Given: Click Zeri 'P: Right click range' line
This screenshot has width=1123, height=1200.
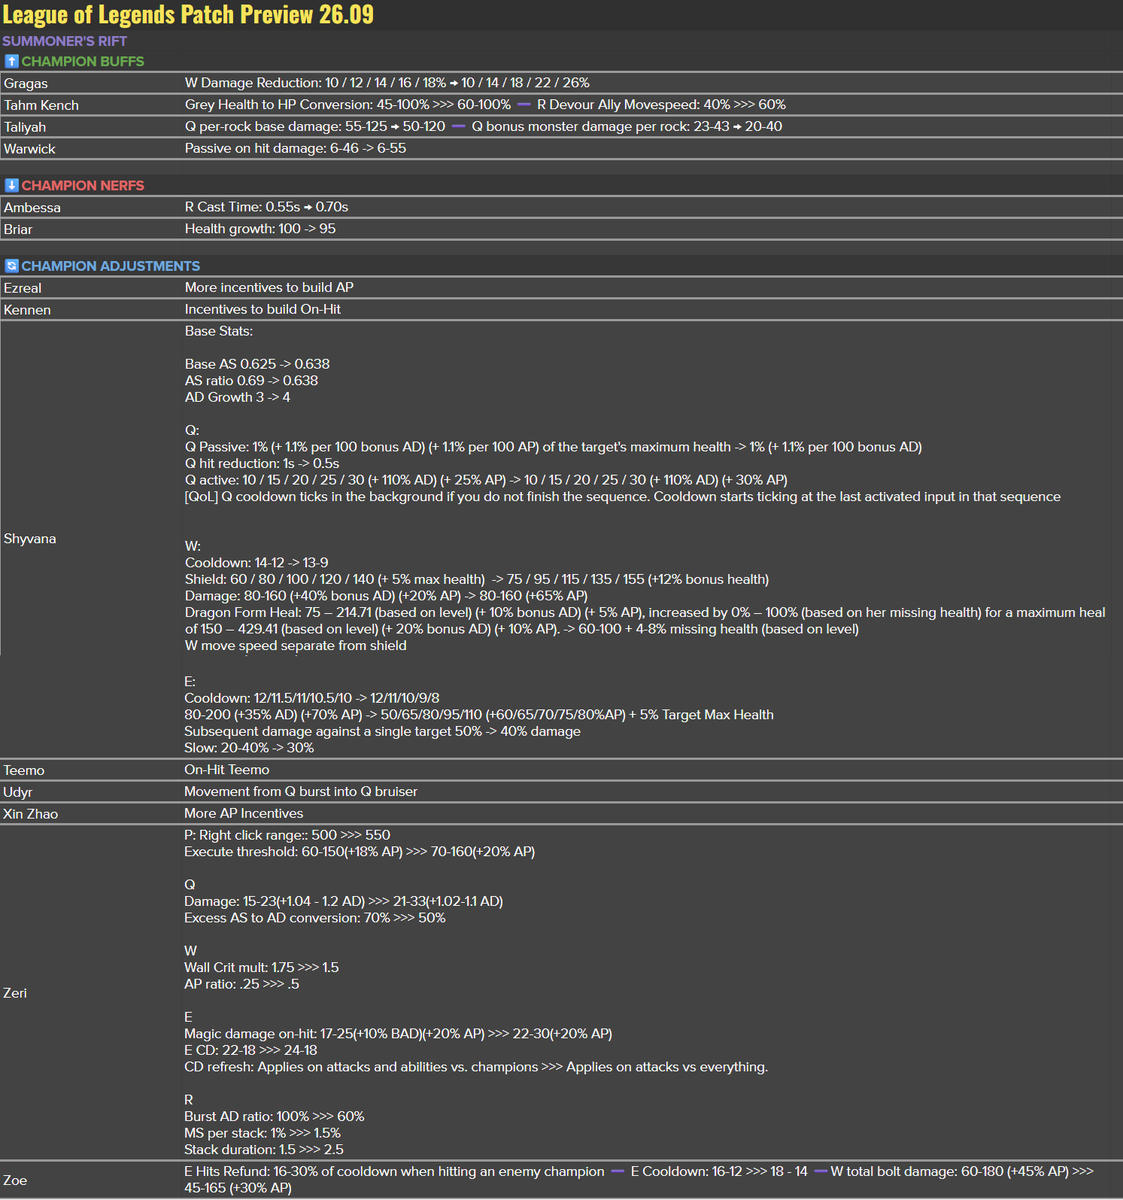Looking at the screenshot, I should 287,835.
